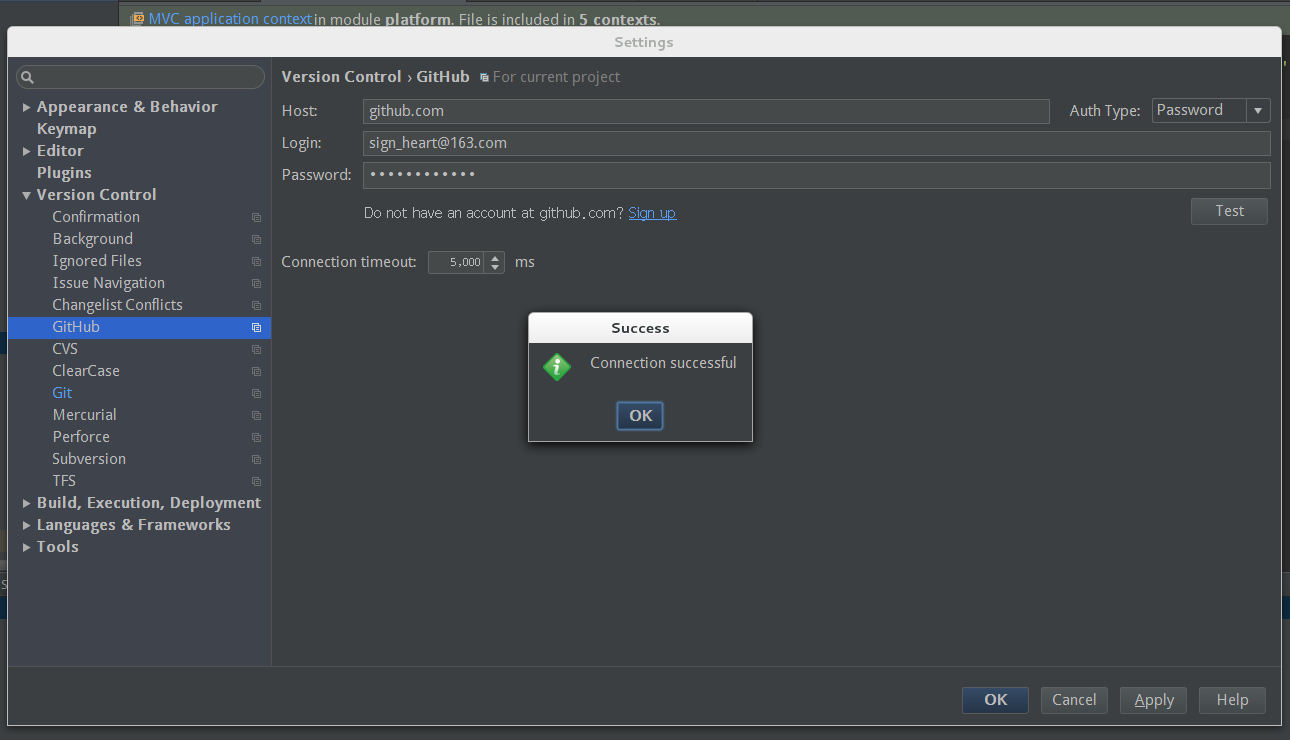The width and height of the screenshot is (1290, 740).
Task: Expand the Editor section
Action: click(x=26, y=151)
